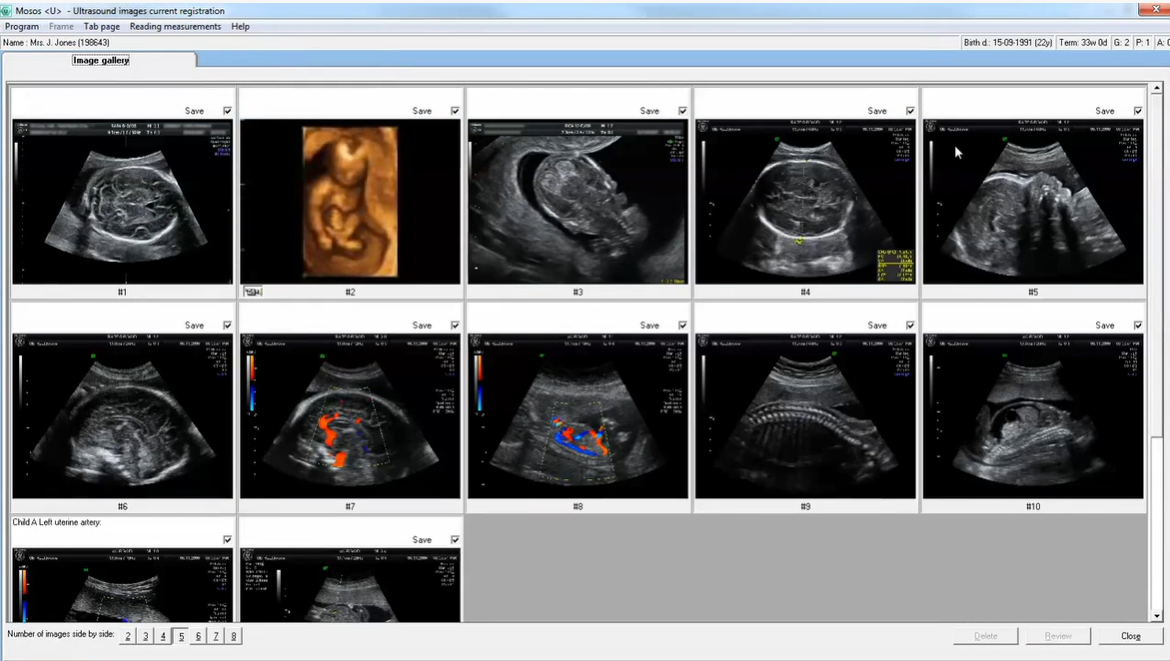Uncheck Save checkbox for image #3
This screenshot has height=661, width=1170.
tap(683, 110)
